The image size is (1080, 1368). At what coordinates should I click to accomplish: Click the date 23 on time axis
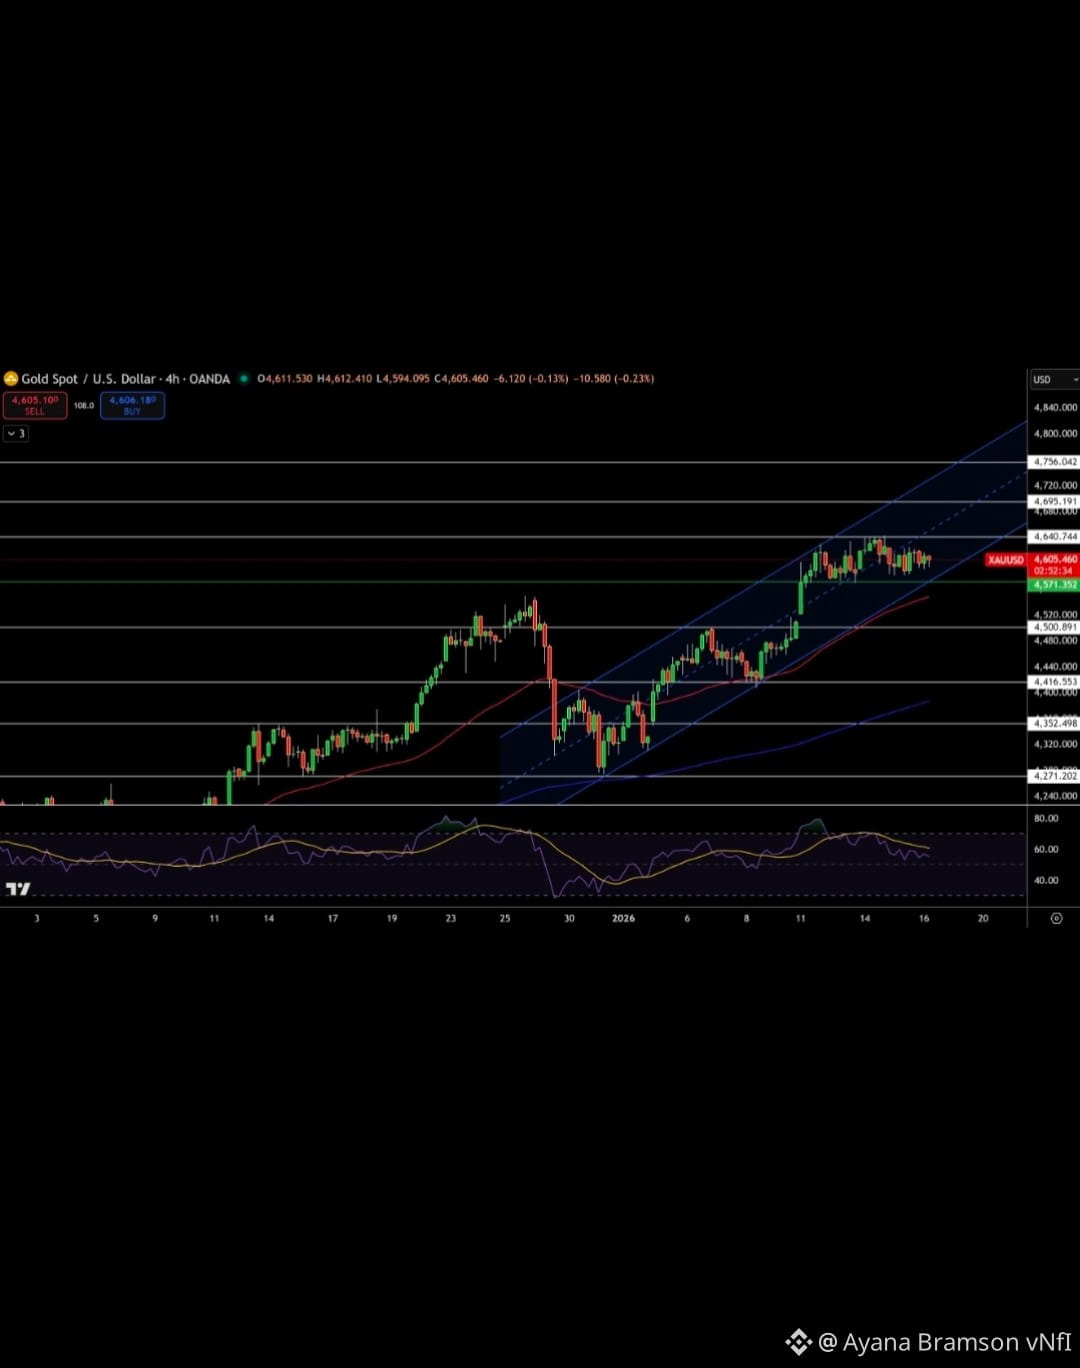[451, 918]
